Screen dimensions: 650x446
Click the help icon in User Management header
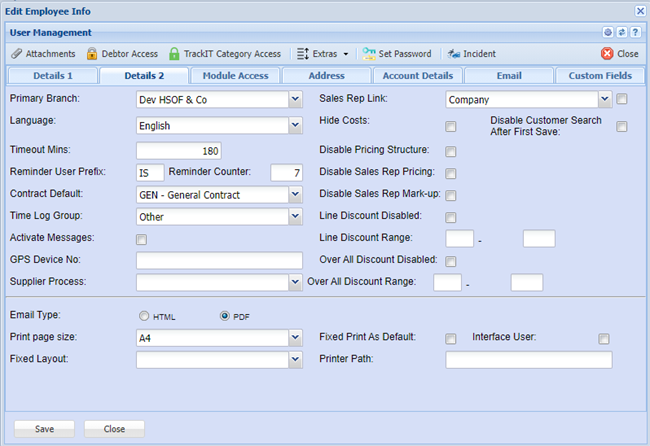(x=634, y=33)
